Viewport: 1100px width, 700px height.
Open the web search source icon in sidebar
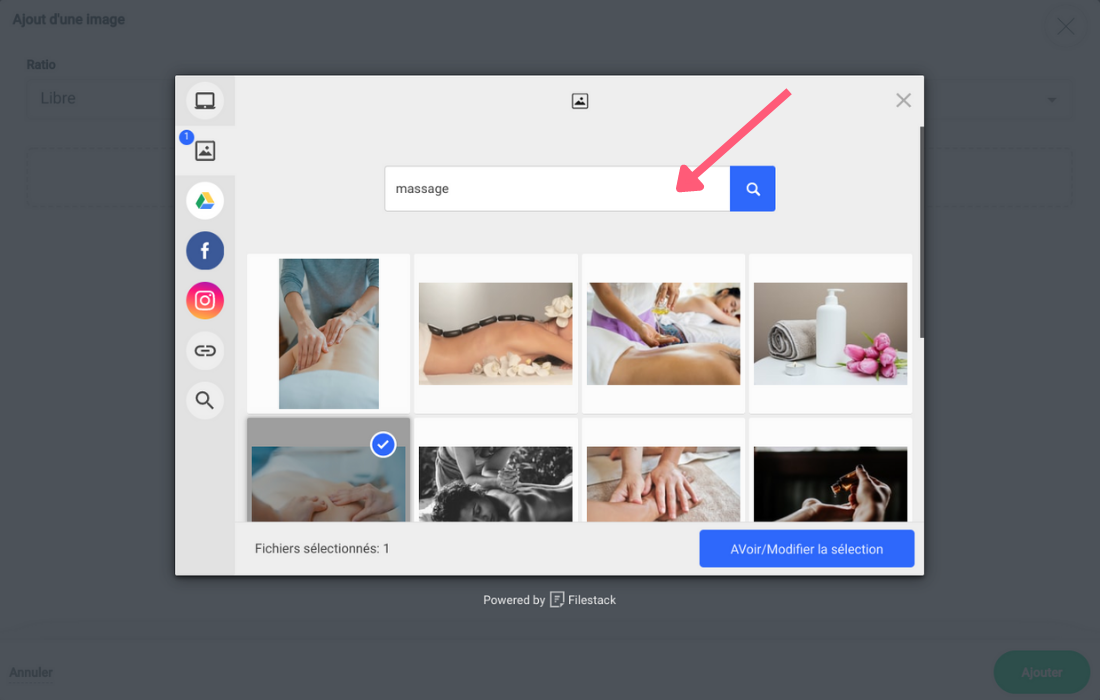[205, 400]
